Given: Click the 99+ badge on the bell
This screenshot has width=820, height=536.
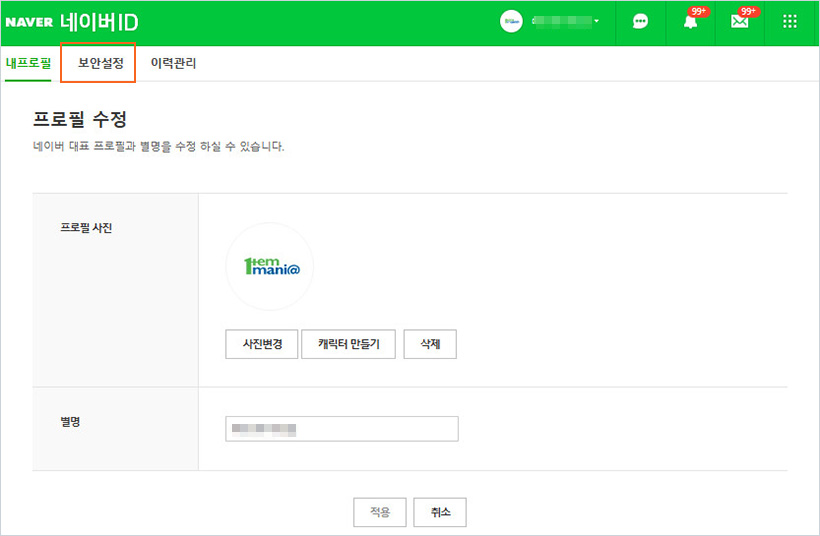Looking at the screenshot, I should pyautogui.click(x=699, y=12).
